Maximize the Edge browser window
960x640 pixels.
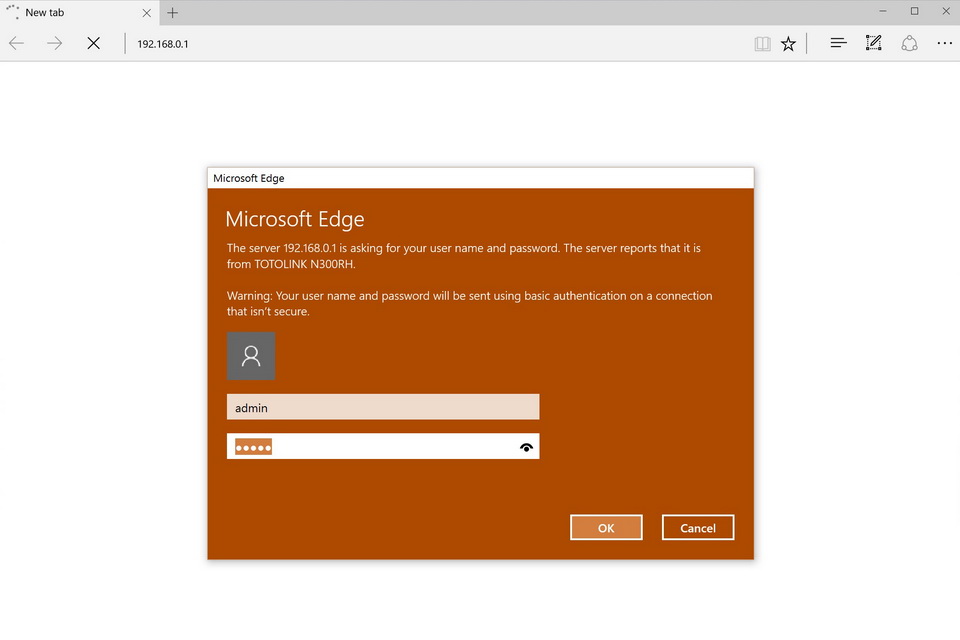click(x=914, y=11)
